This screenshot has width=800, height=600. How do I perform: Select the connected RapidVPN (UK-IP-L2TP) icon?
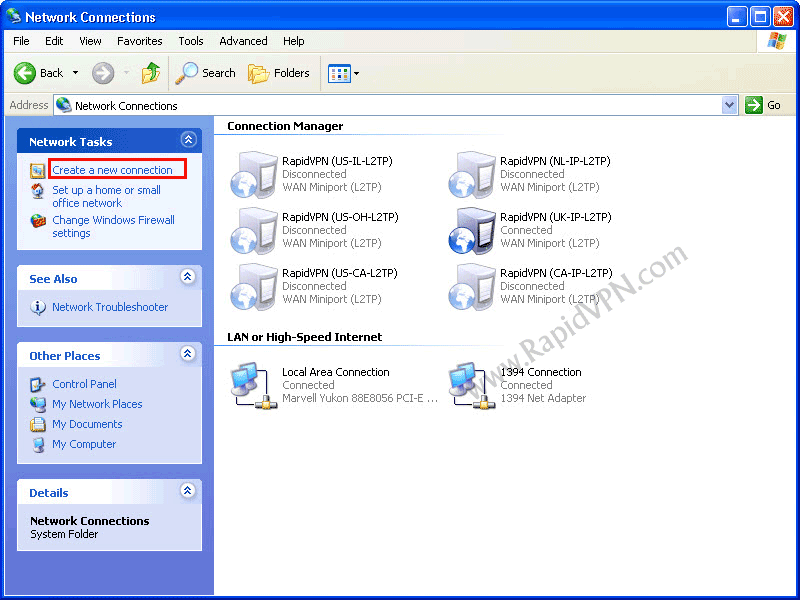[471, 231]
